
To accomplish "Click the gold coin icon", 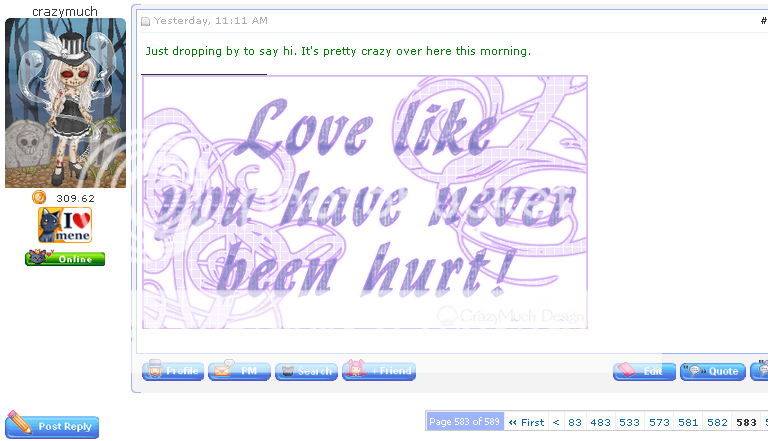I will point(39,198).
